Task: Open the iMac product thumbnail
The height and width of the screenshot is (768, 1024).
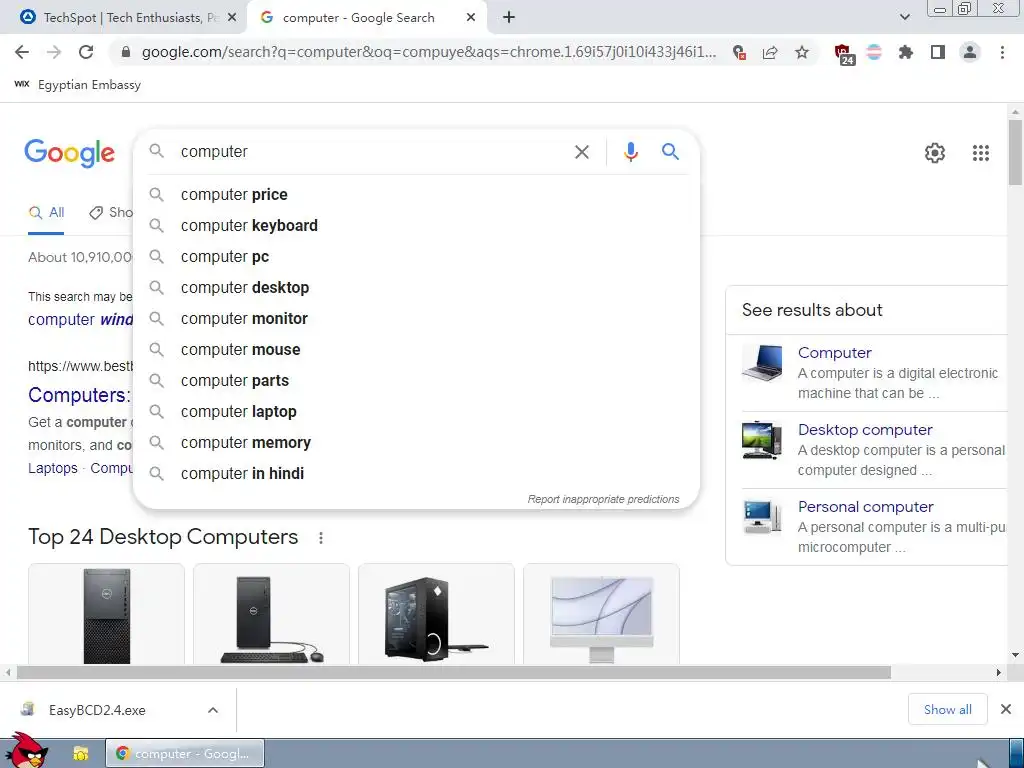Action: pos(601,615)
